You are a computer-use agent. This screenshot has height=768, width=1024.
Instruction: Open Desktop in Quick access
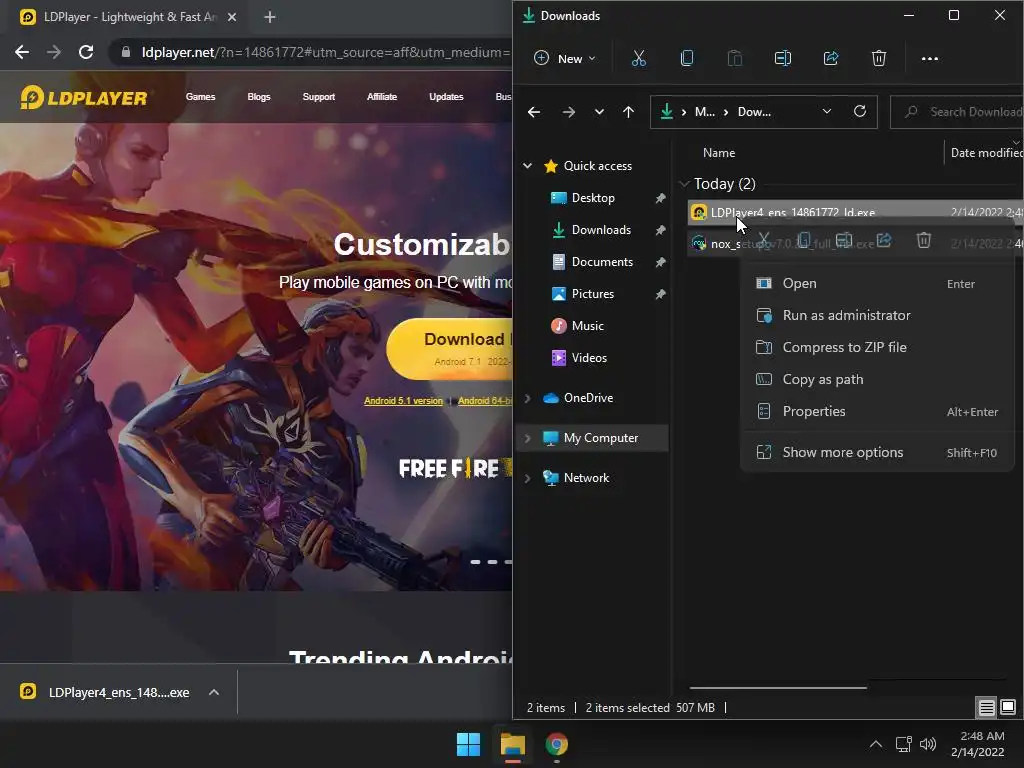click(x=593, y=198)
